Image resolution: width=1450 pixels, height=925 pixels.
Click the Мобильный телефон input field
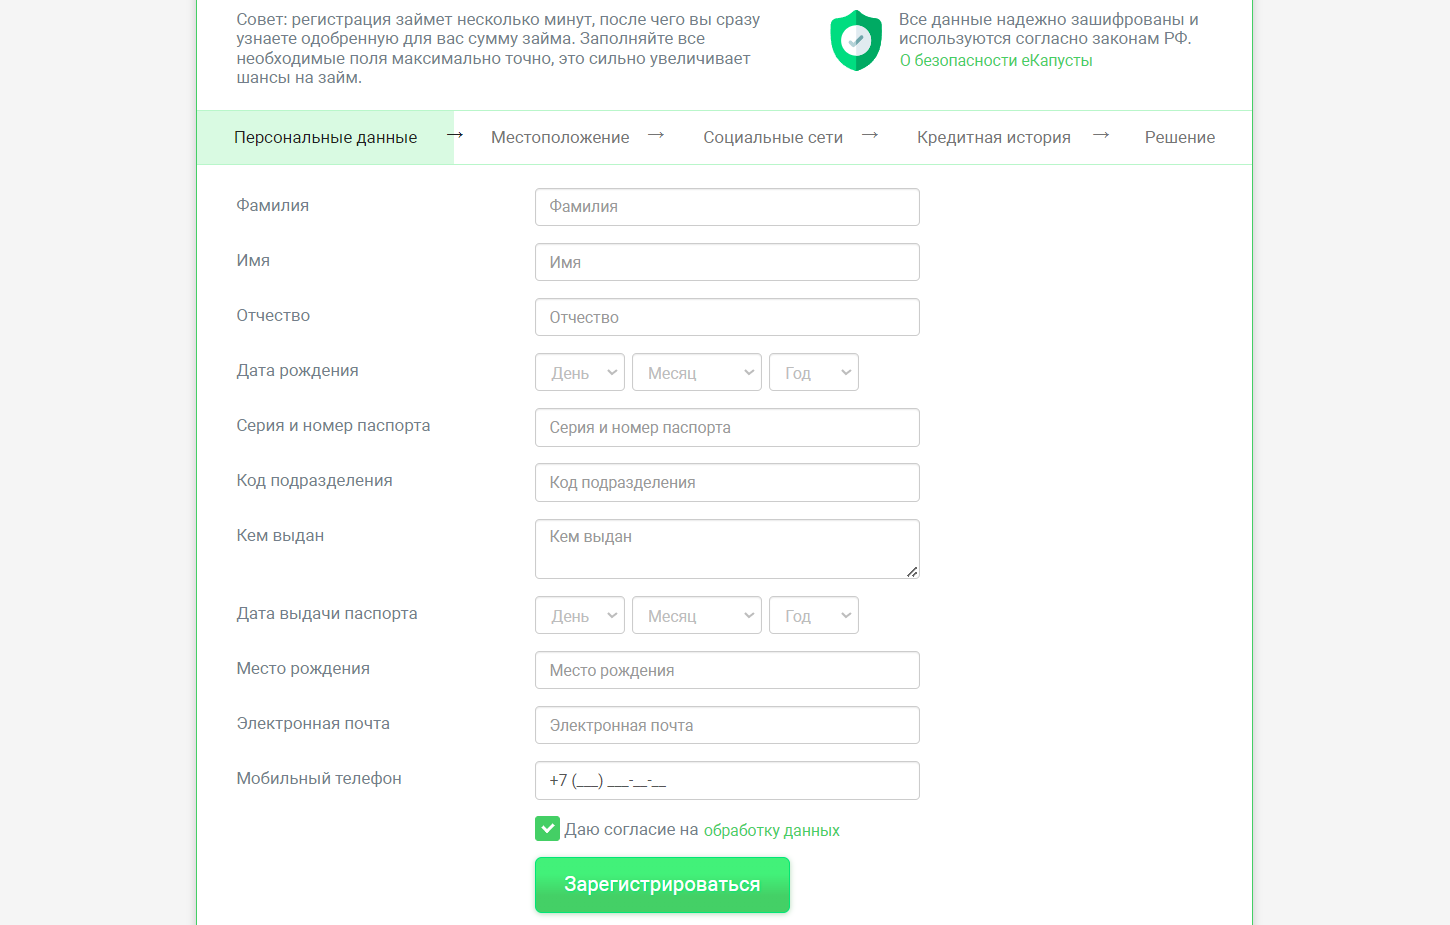point(727,780)
